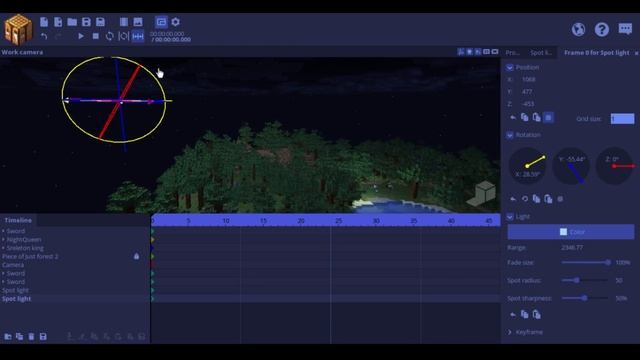Click the Range value 2346.77

(x=572, y=248)
